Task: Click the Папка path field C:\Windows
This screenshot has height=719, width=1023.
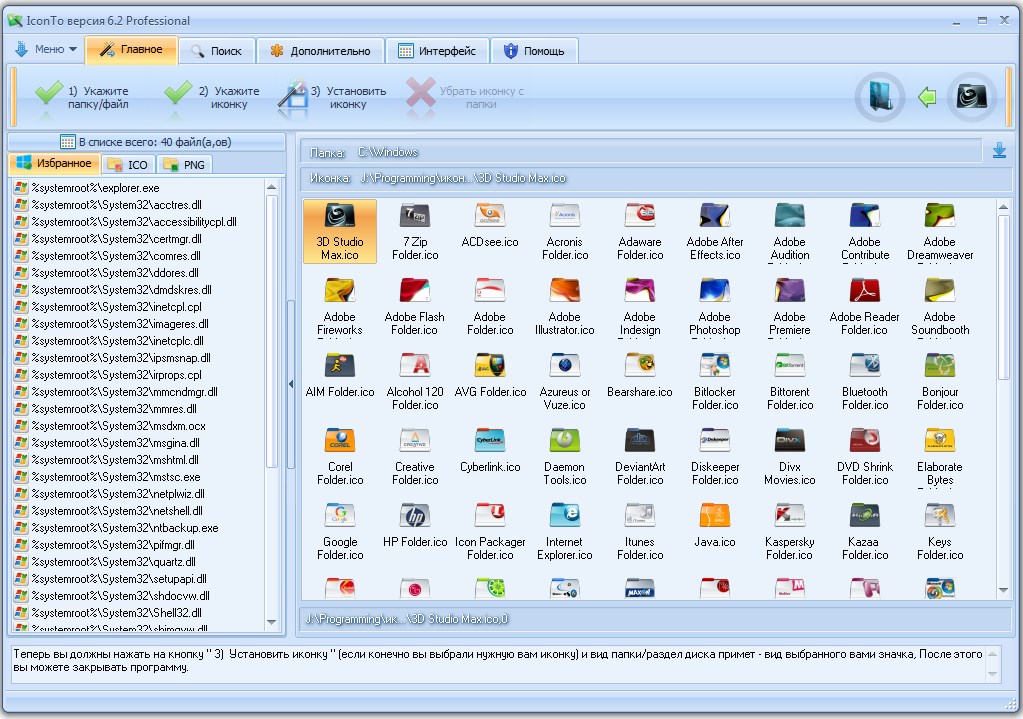Action: [x=641, y=152]
